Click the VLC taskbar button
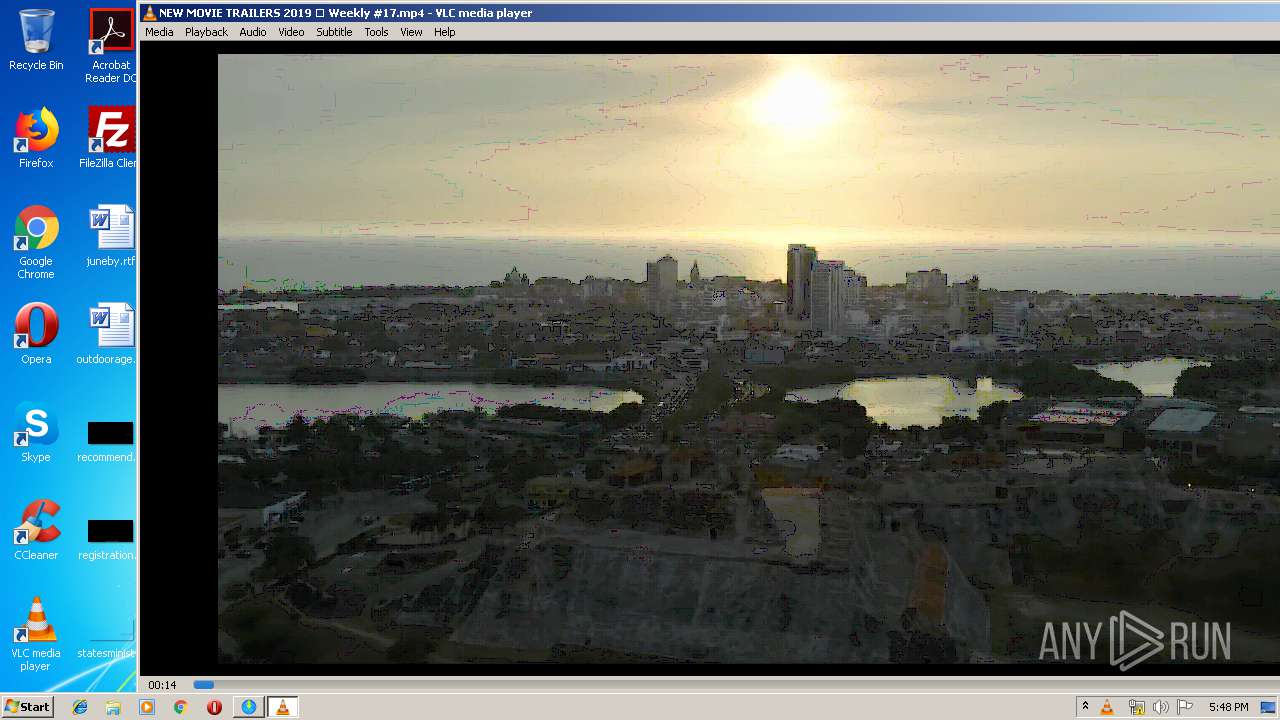 (282, 707)
